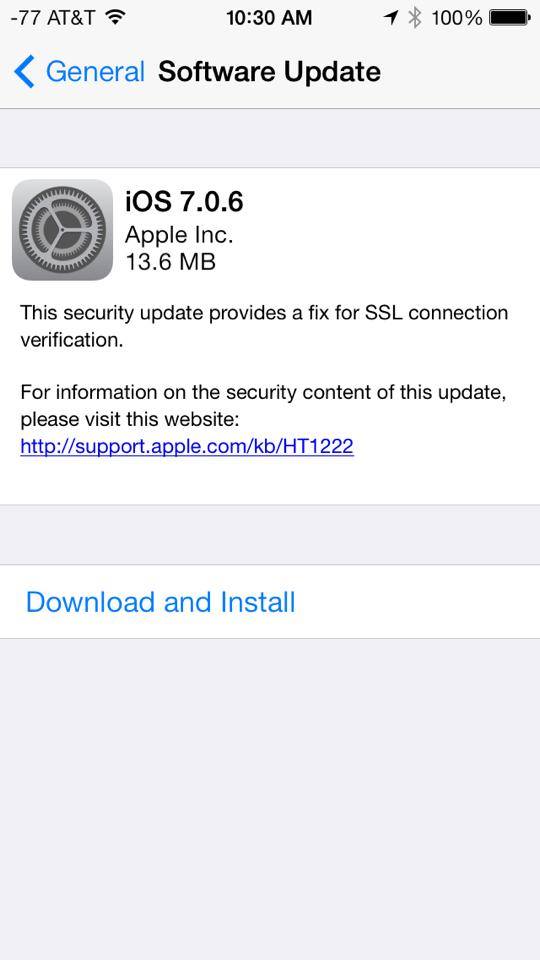540x960 pixels.
Task: Tap the -77 signal strength indicator
Action: [24, 18]
